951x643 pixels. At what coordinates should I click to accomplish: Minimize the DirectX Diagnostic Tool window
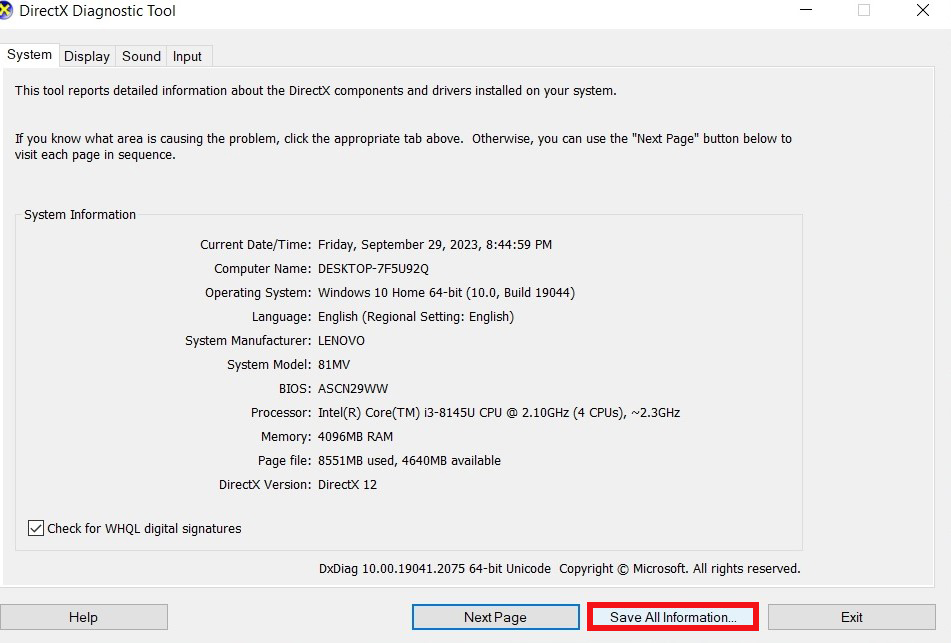point(805,10)
